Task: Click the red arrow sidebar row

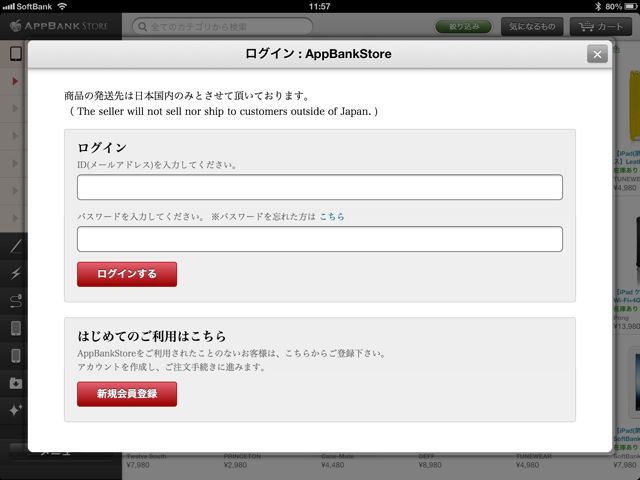Action: pyautogui.click(x=15, y=81)
